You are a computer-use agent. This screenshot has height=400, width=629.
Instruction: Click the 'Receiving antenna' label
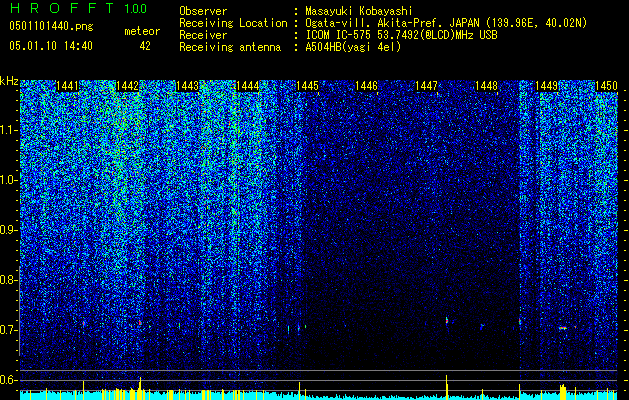230,47
